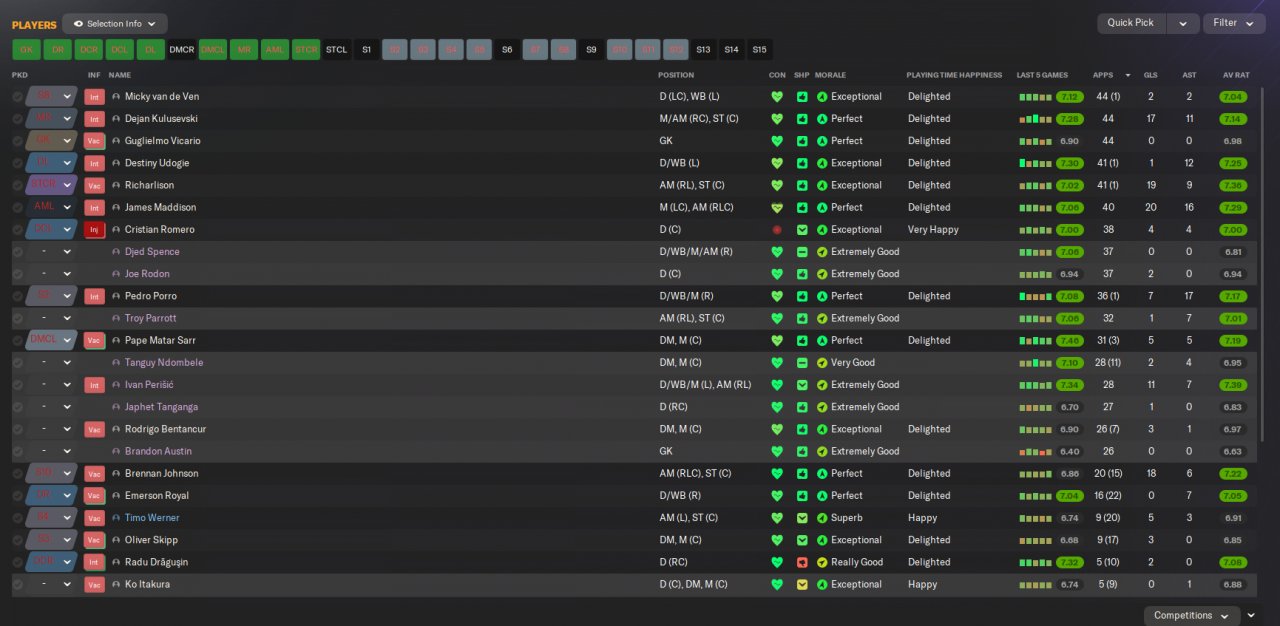The width and height of the screenshot is (1280, 626).
Task: Click the Vac badge next to Ko Itakura
Action: tap(94, 585)
